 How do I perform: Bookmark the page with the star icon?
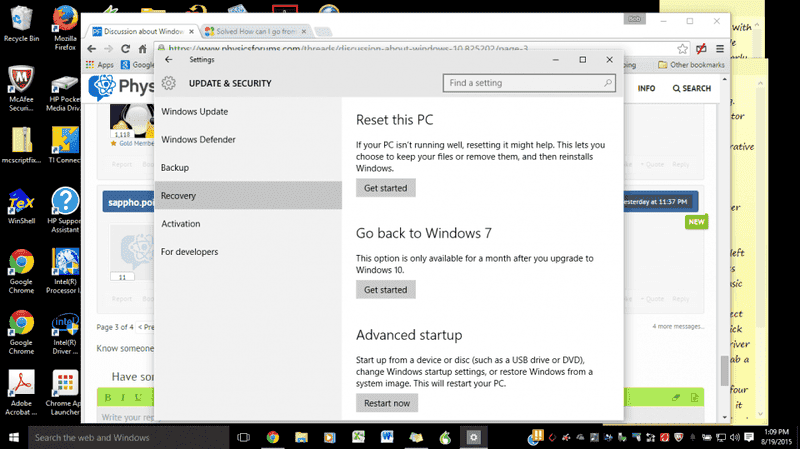pos(682,49)
